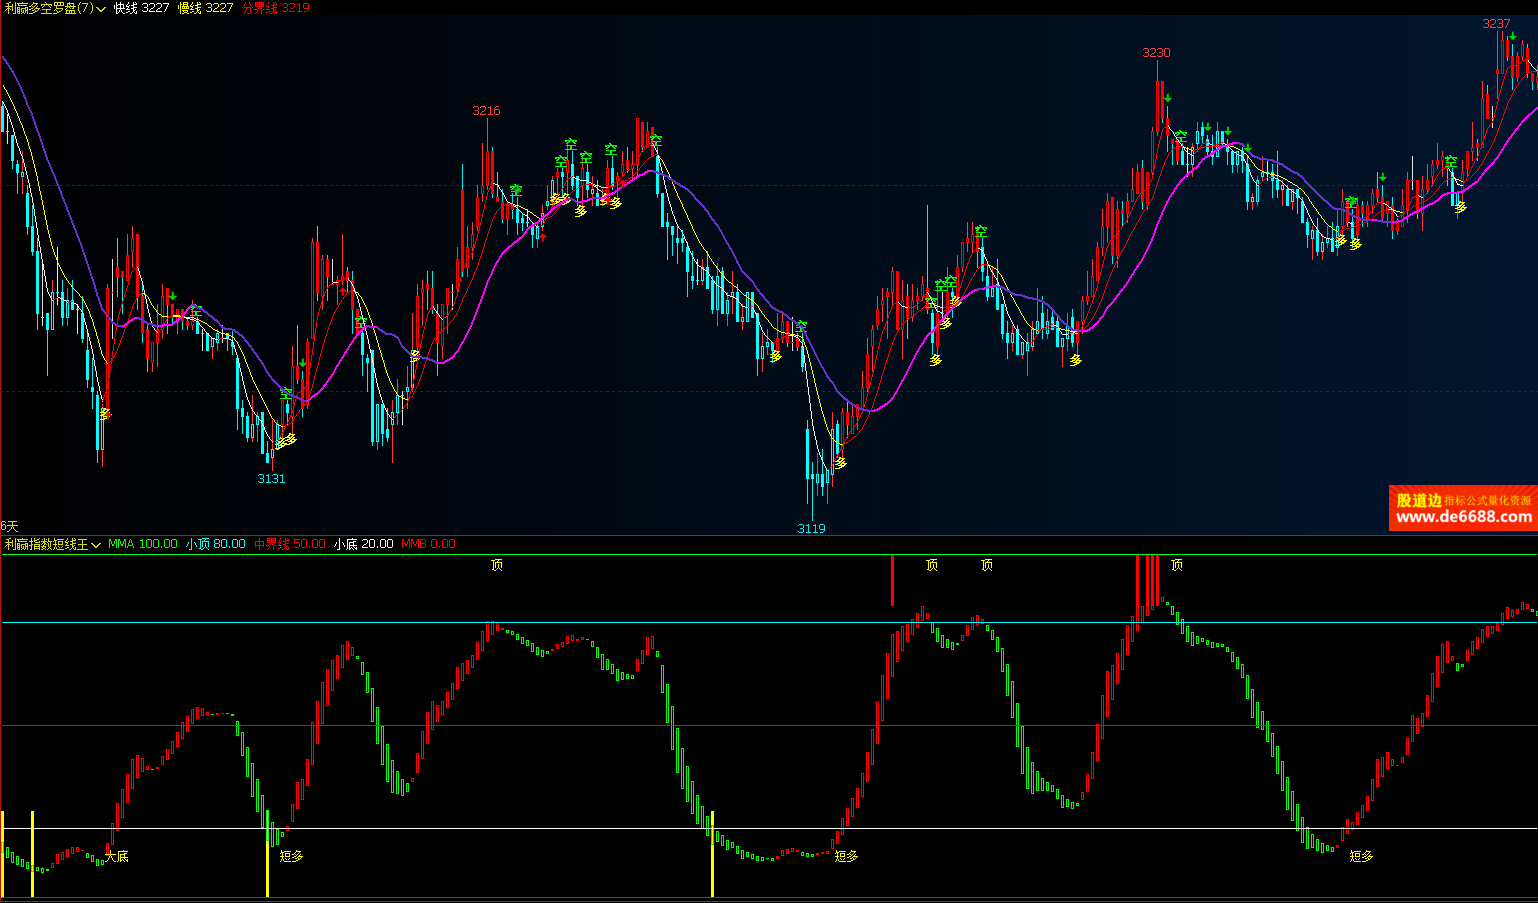This screenshot has width=1538, height=903.
Task: Click the 3131 low price marker
Action: pos(271,479)
